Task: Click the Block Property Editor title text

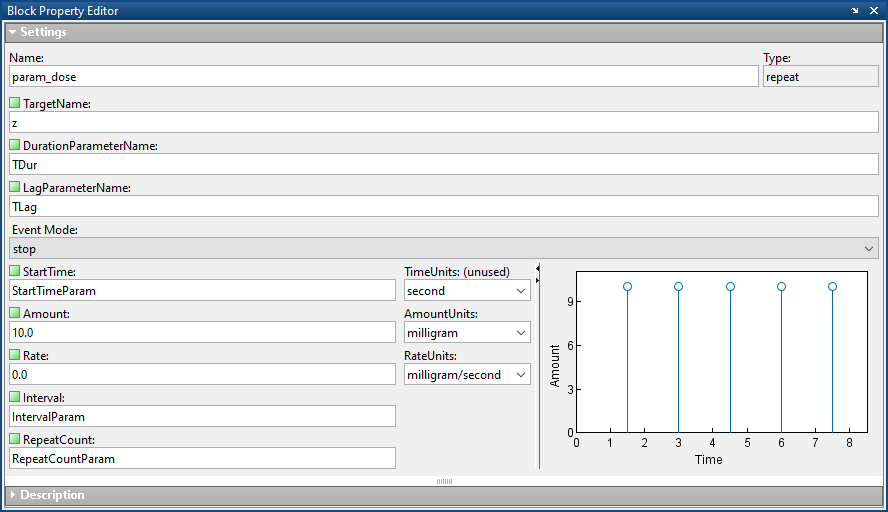Action: pyautogui.click(x=63, y=11)
